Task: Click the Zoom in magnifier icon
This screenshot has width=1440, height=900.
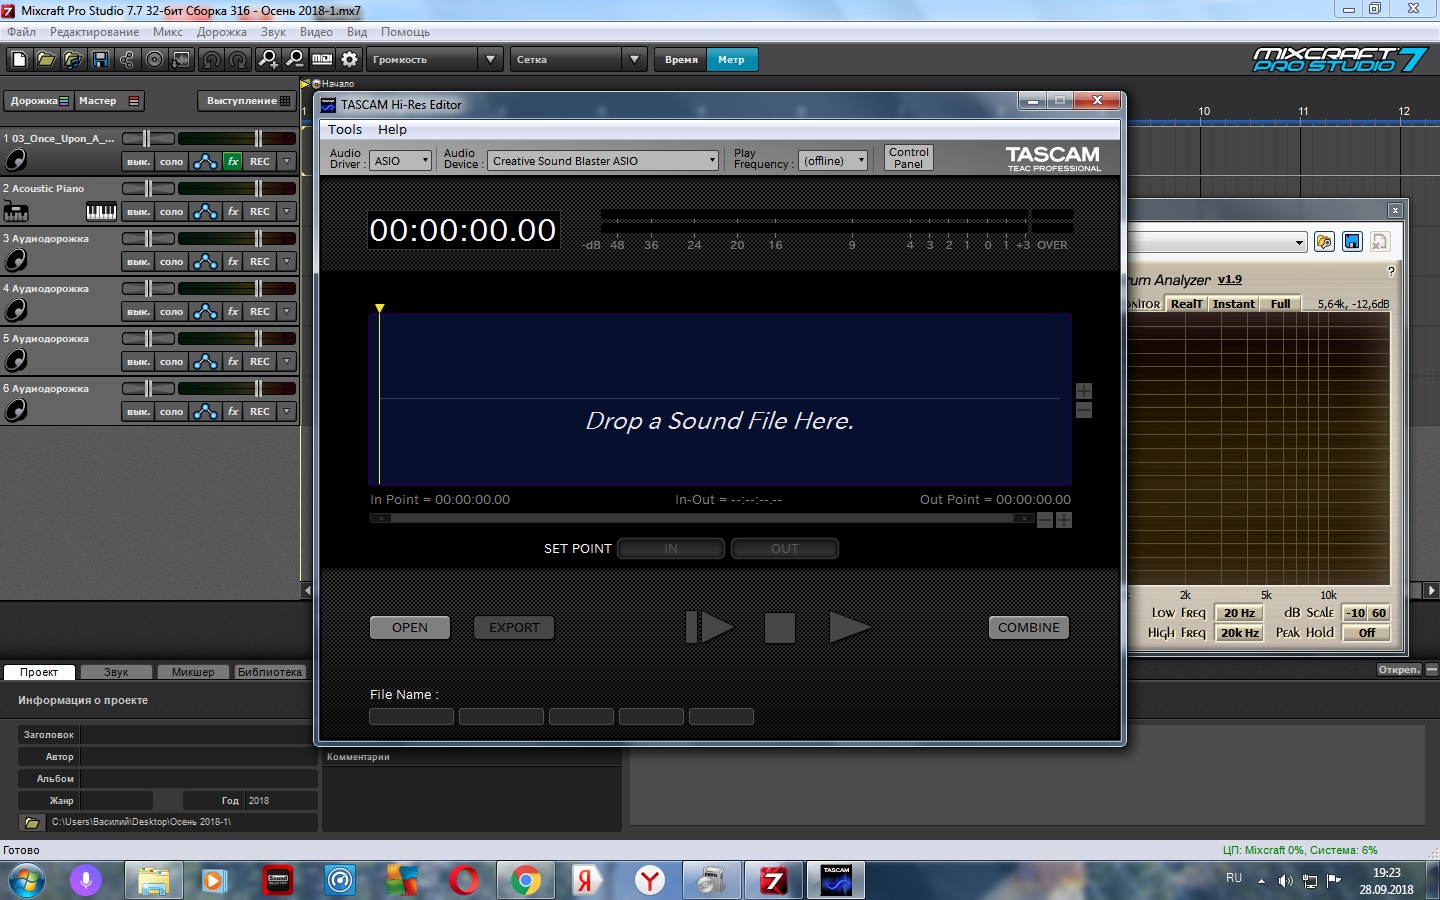Action: [x=268, y=60]
